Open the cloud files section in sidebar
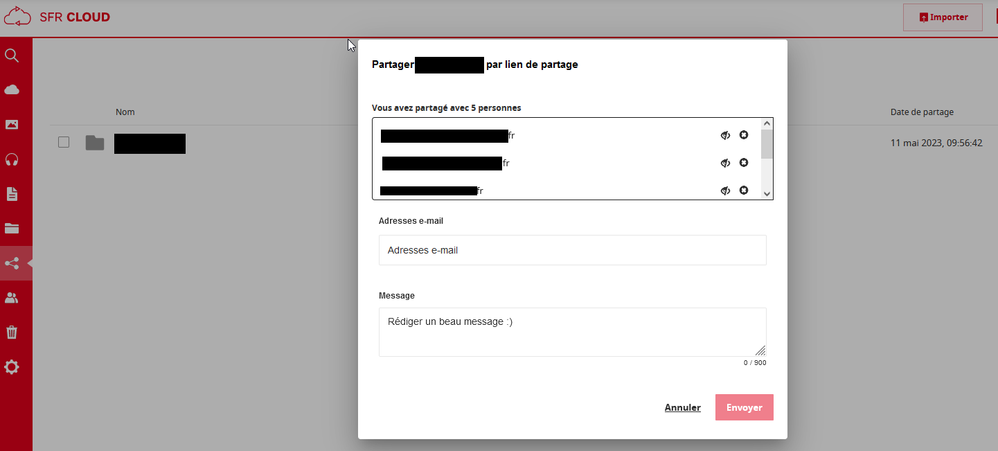998x451 pixels. (12, 90)
